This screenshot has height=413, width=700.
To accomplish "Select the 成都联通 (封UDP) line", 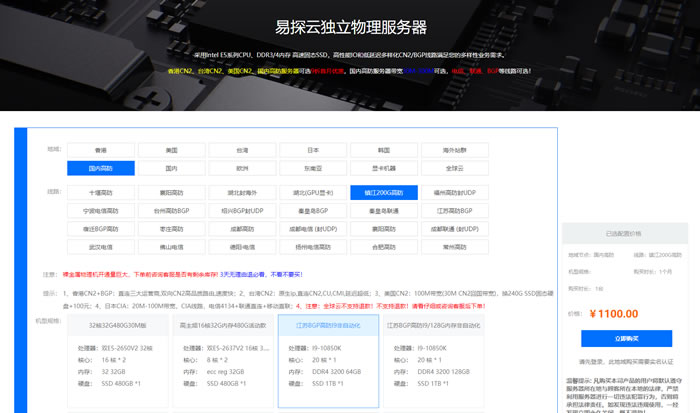I will [x=454, y=229].
